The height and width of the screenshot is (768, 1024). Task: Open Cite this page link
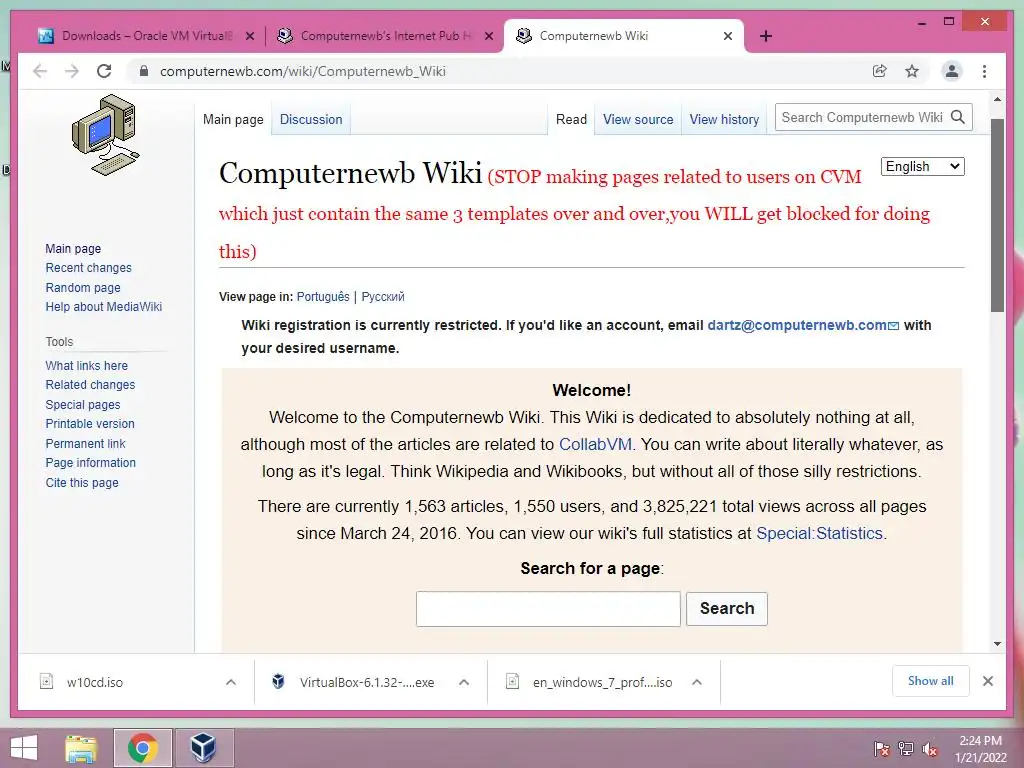tap(82, 483)
